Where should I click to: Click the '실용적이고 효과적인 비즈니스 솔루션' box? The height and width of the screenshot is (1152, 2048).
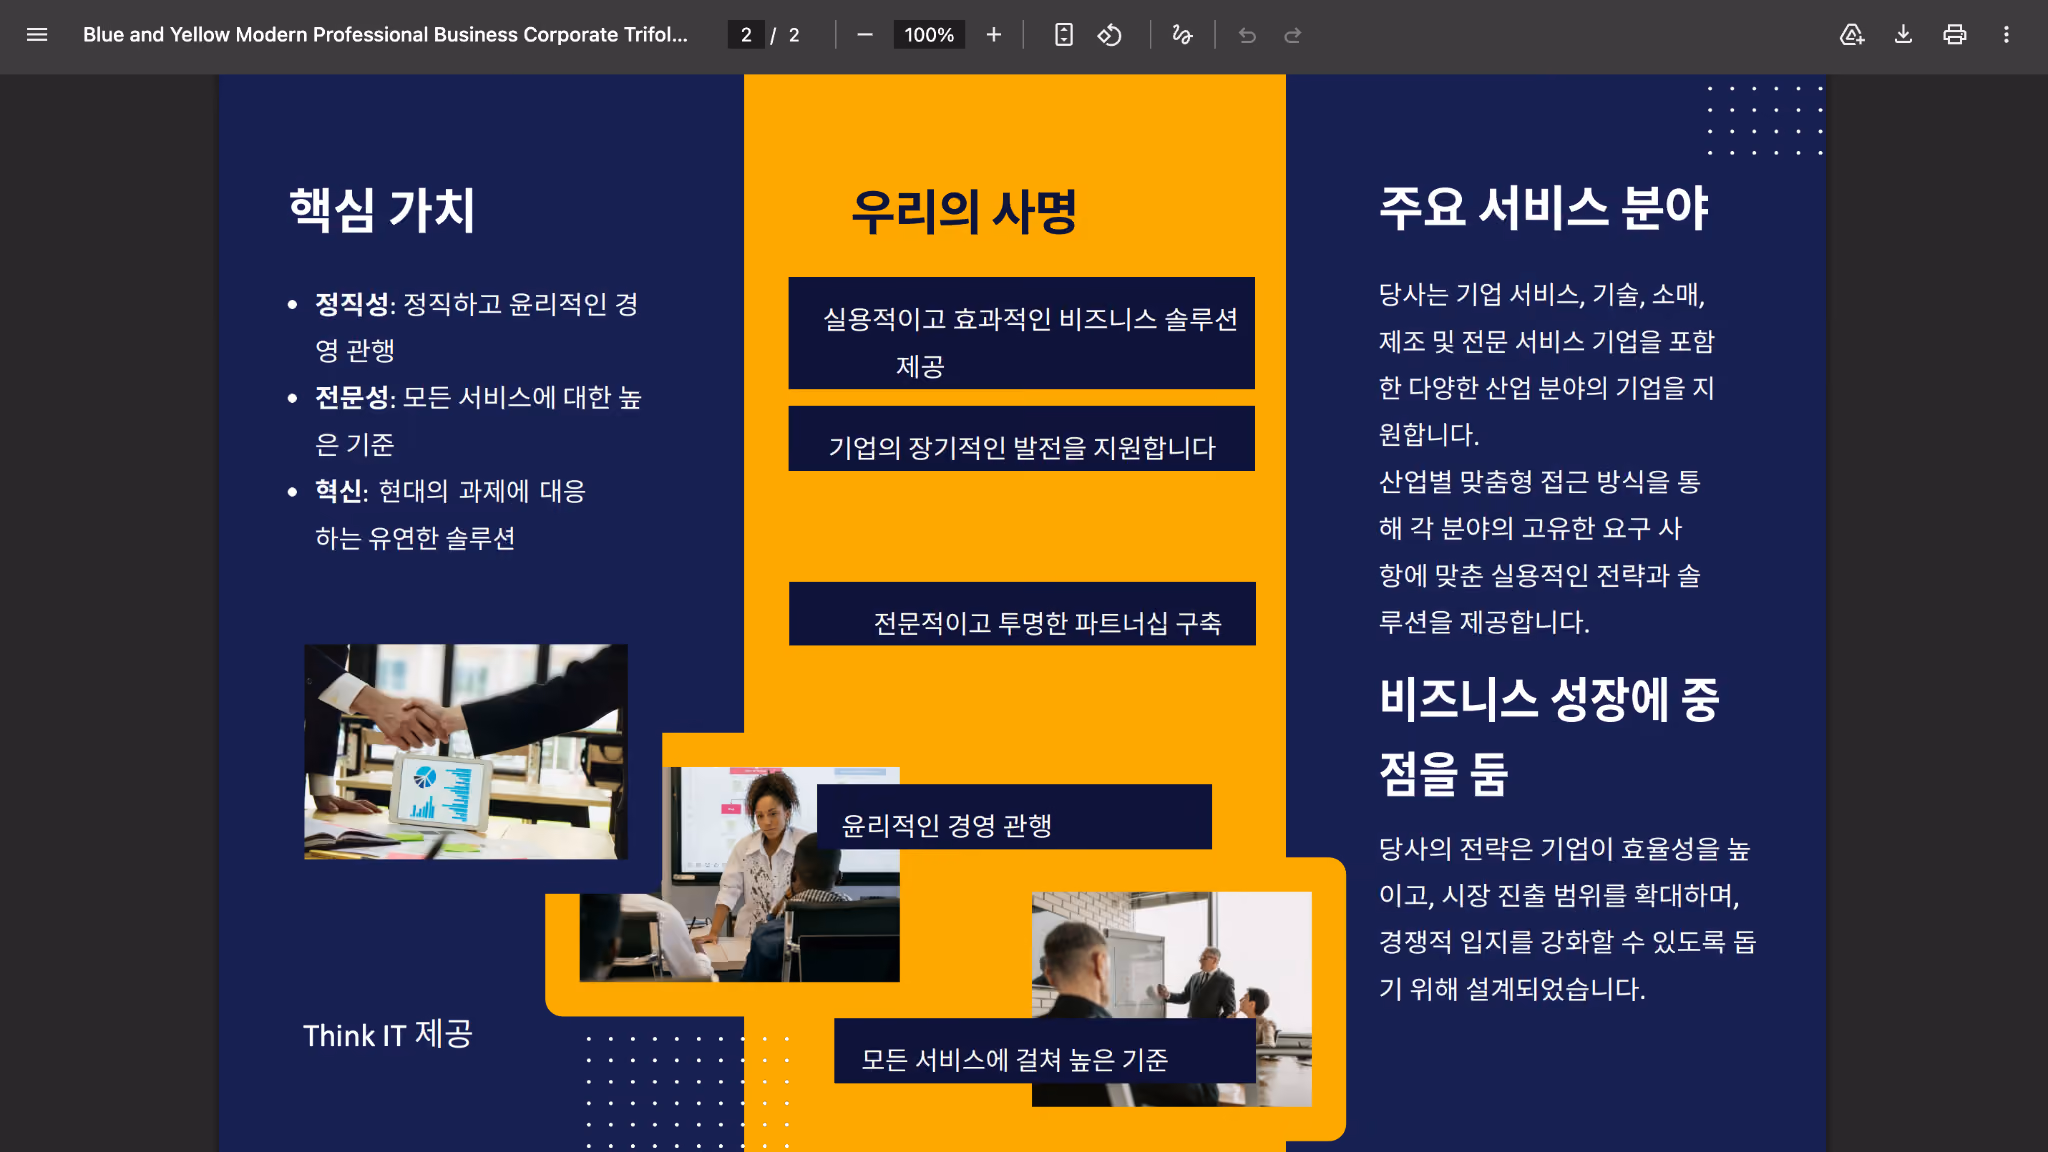coord(1022,333)
